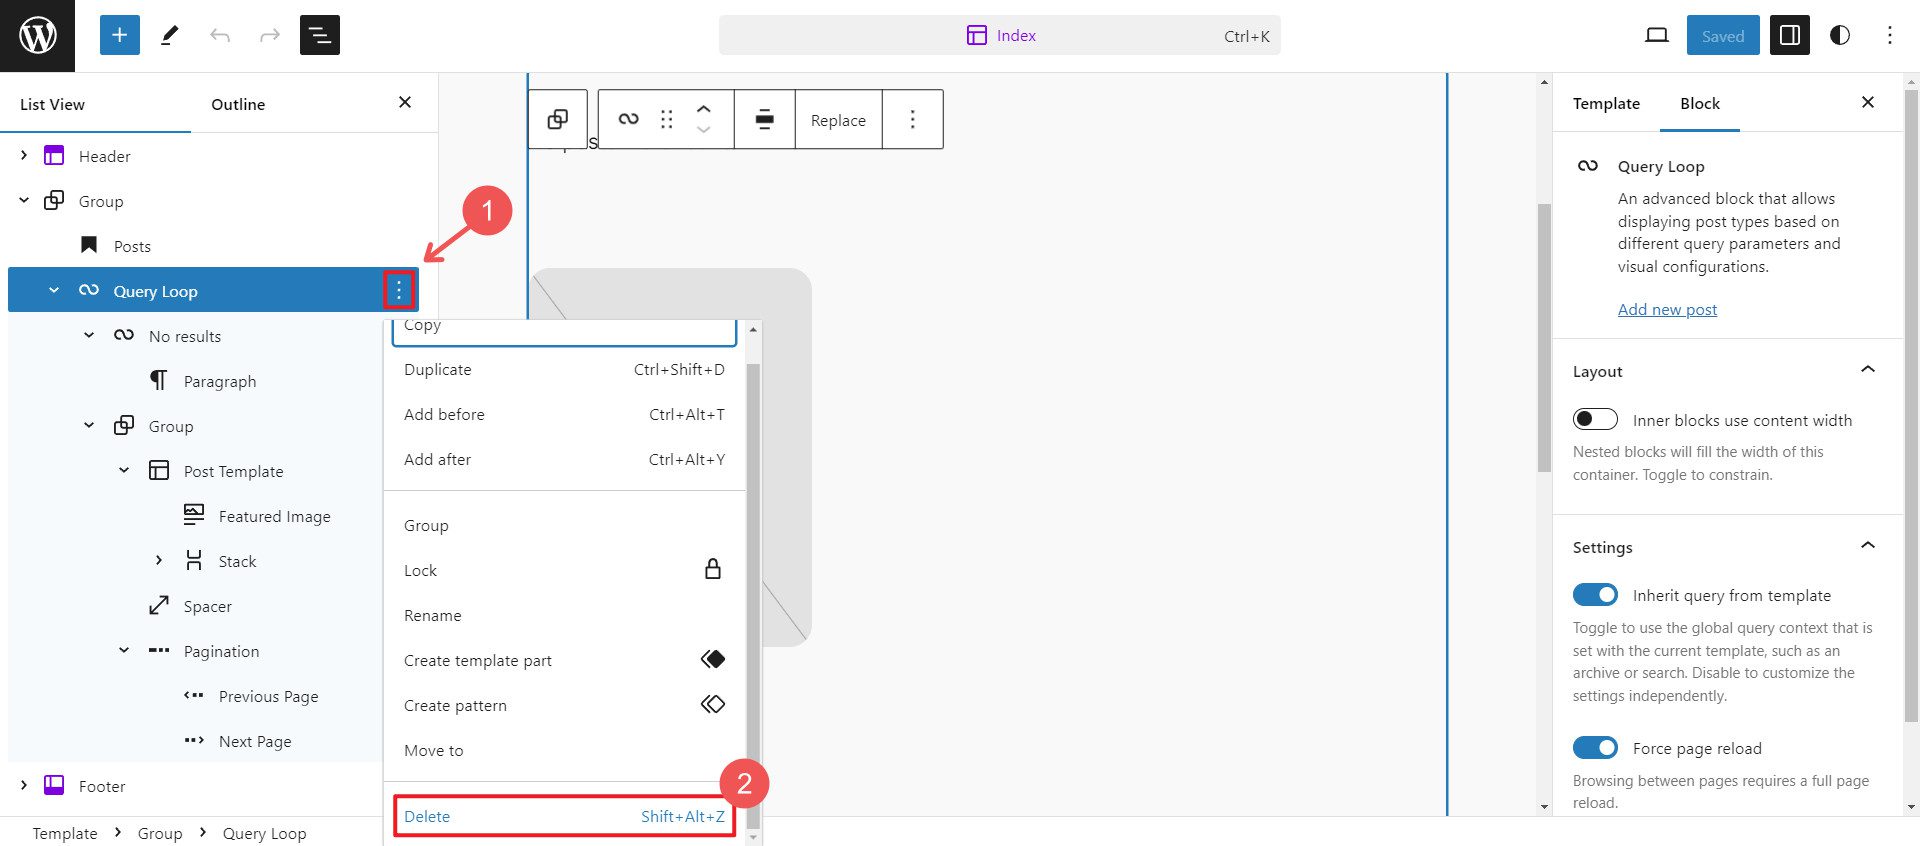
Task: Click the Replace button in toolbar
Action: pyautogui.click(x=838, y=120)
